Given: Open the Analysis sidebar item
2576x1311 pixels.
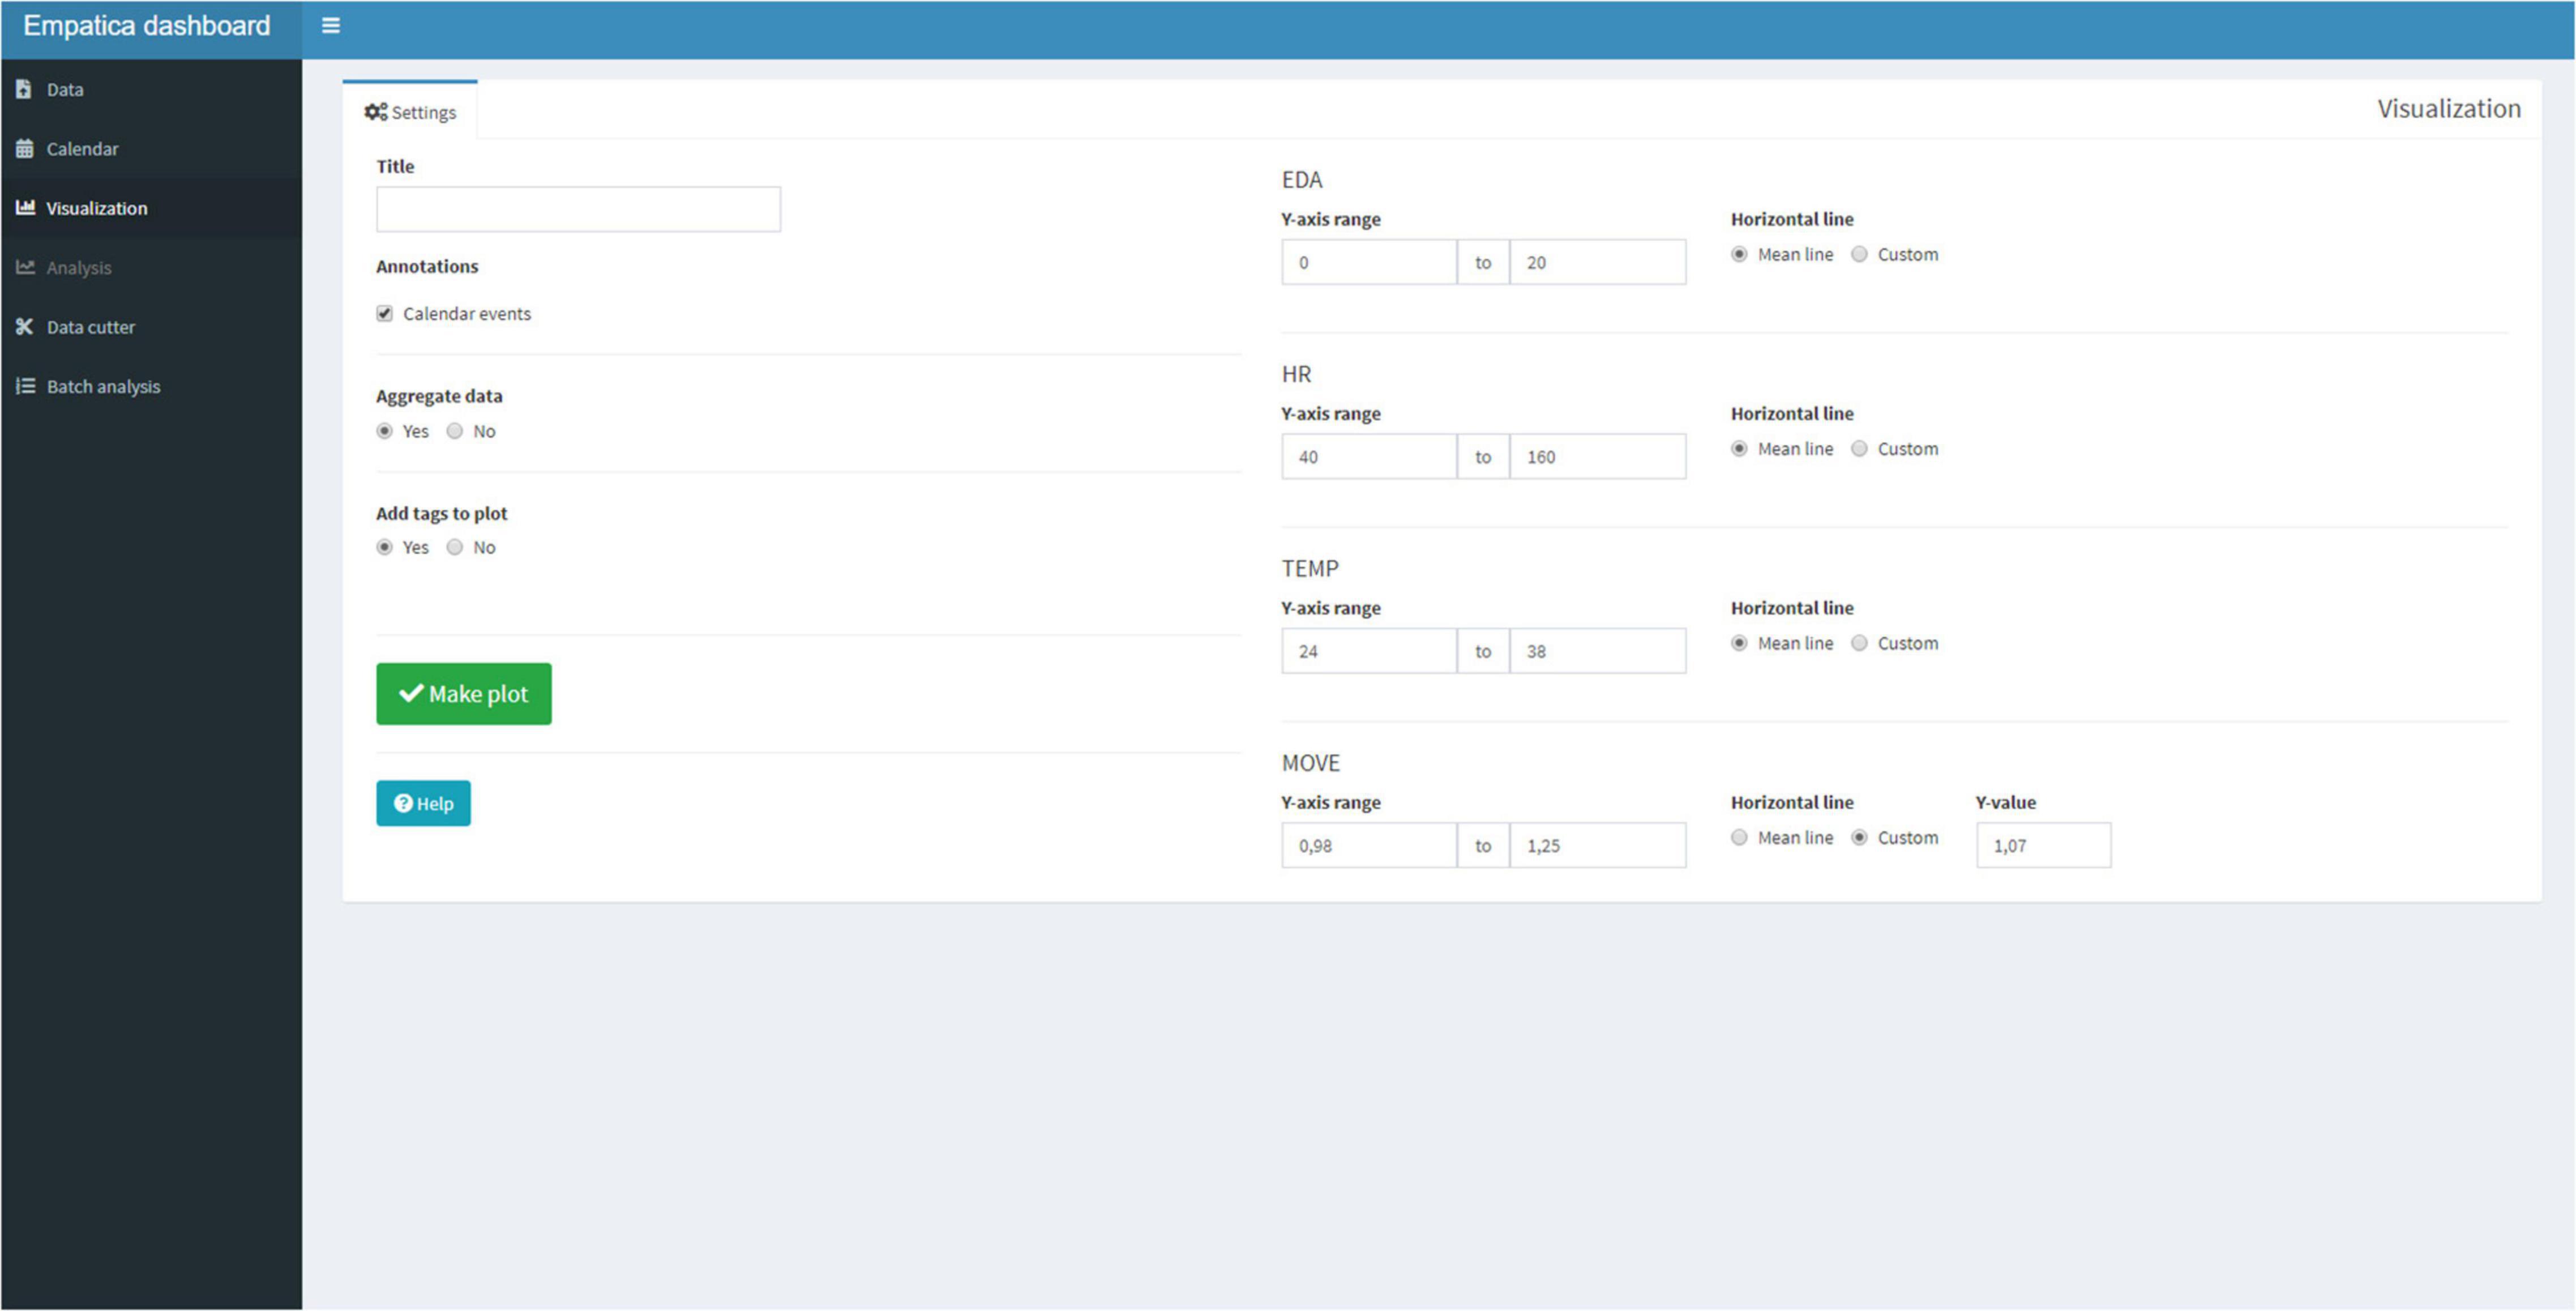Looking at the screenshot, I should tap(151, 267).
